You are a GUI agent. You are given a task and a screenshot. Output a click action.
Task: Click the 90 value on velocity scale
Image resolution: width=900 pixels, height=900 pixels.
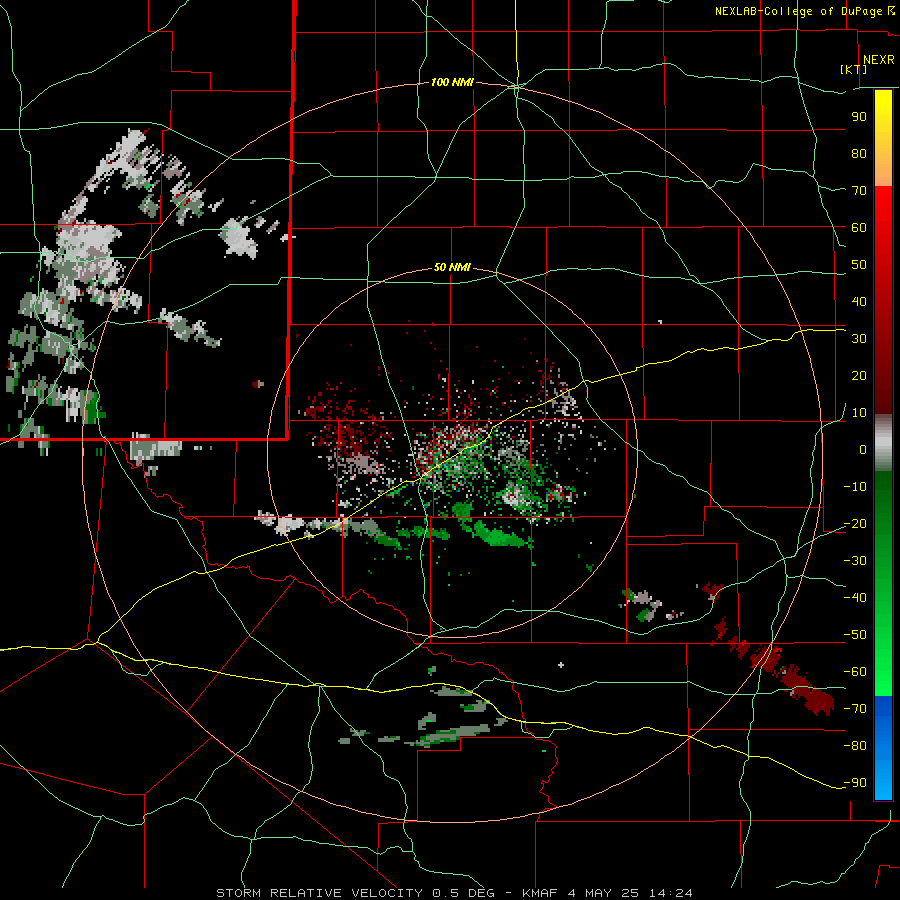[x=859, y=117]
